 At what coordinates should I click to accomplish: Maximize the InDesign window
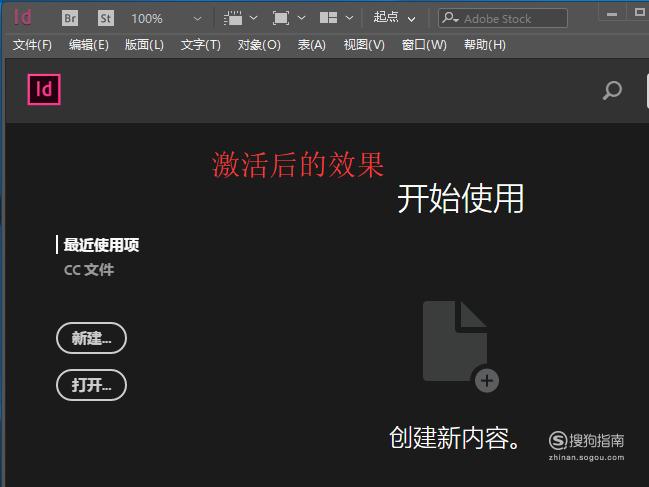639,12
